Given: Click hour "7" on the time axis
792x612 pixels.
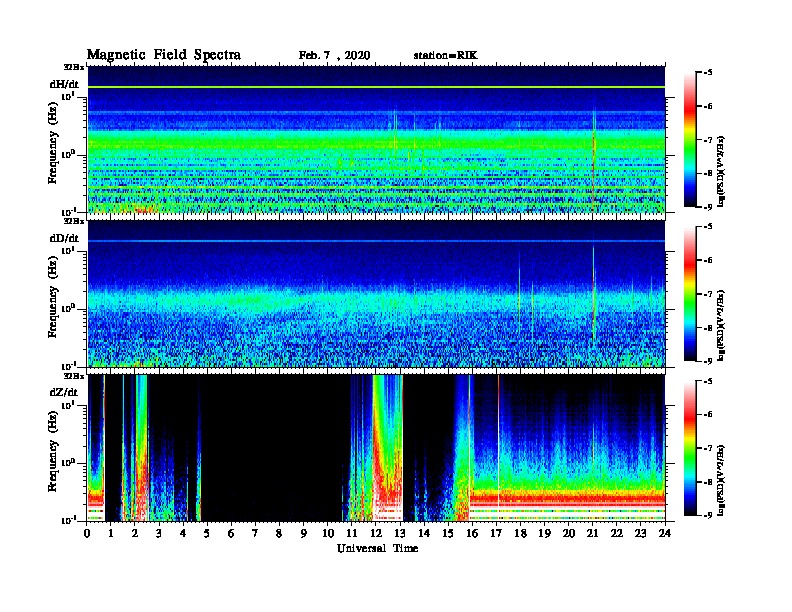Looking at the screenshot, I should (x=256, y=534).
